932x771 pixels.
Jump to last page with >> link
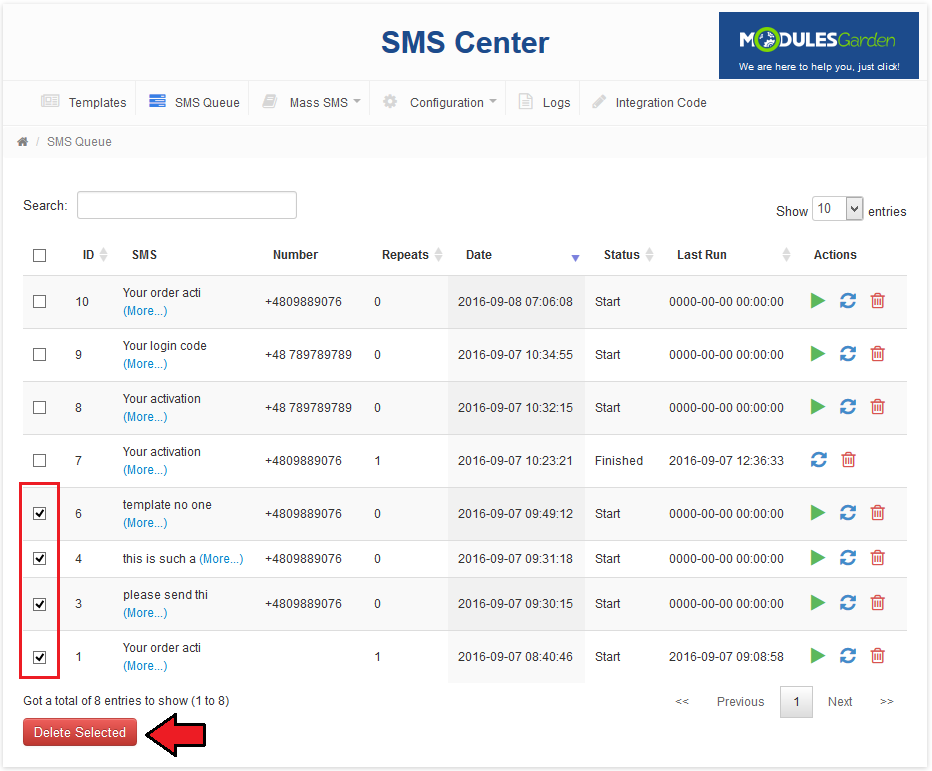(x=886, y=701)
